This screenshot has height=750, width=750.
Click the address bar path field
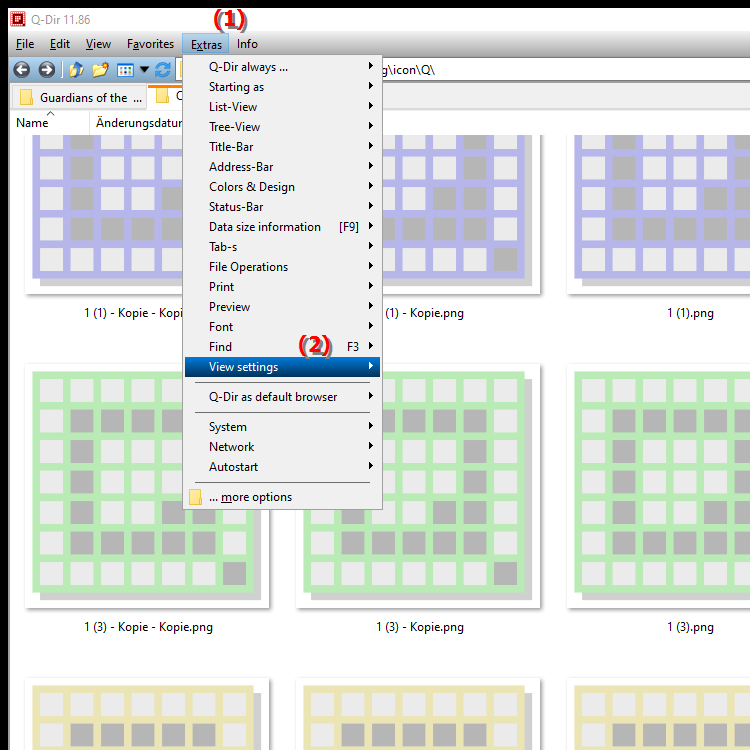pyautogui.click(x=566, y=70)
